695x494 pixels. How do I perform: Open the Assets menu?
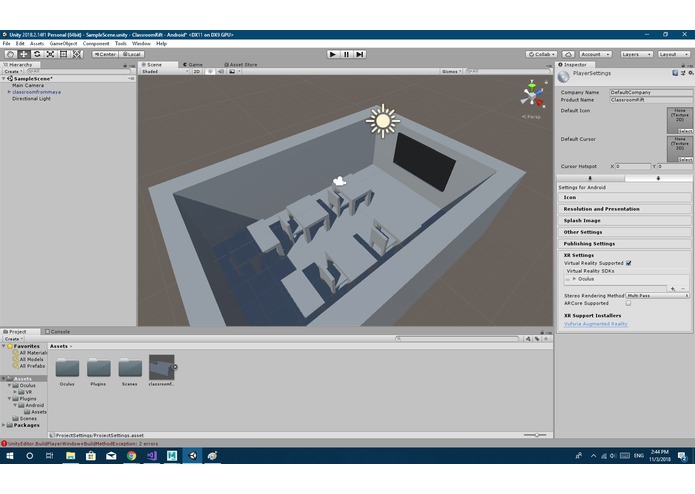pos(37,43)
